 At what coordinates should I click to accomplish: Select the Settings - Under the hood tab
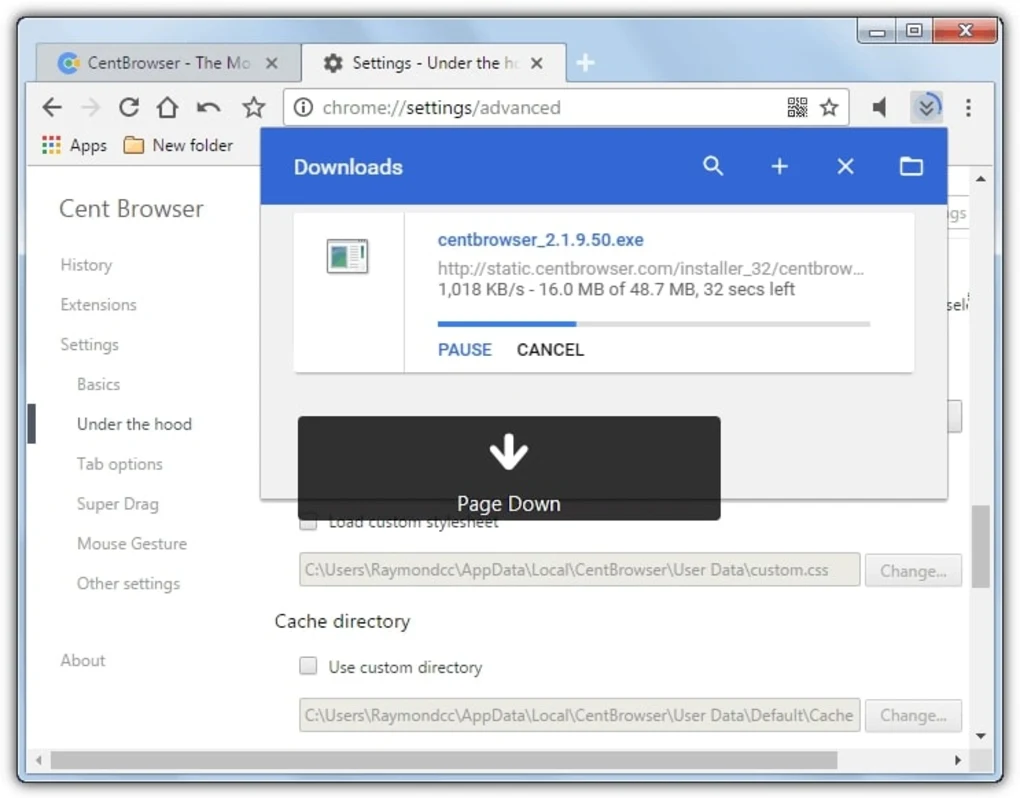434,63
